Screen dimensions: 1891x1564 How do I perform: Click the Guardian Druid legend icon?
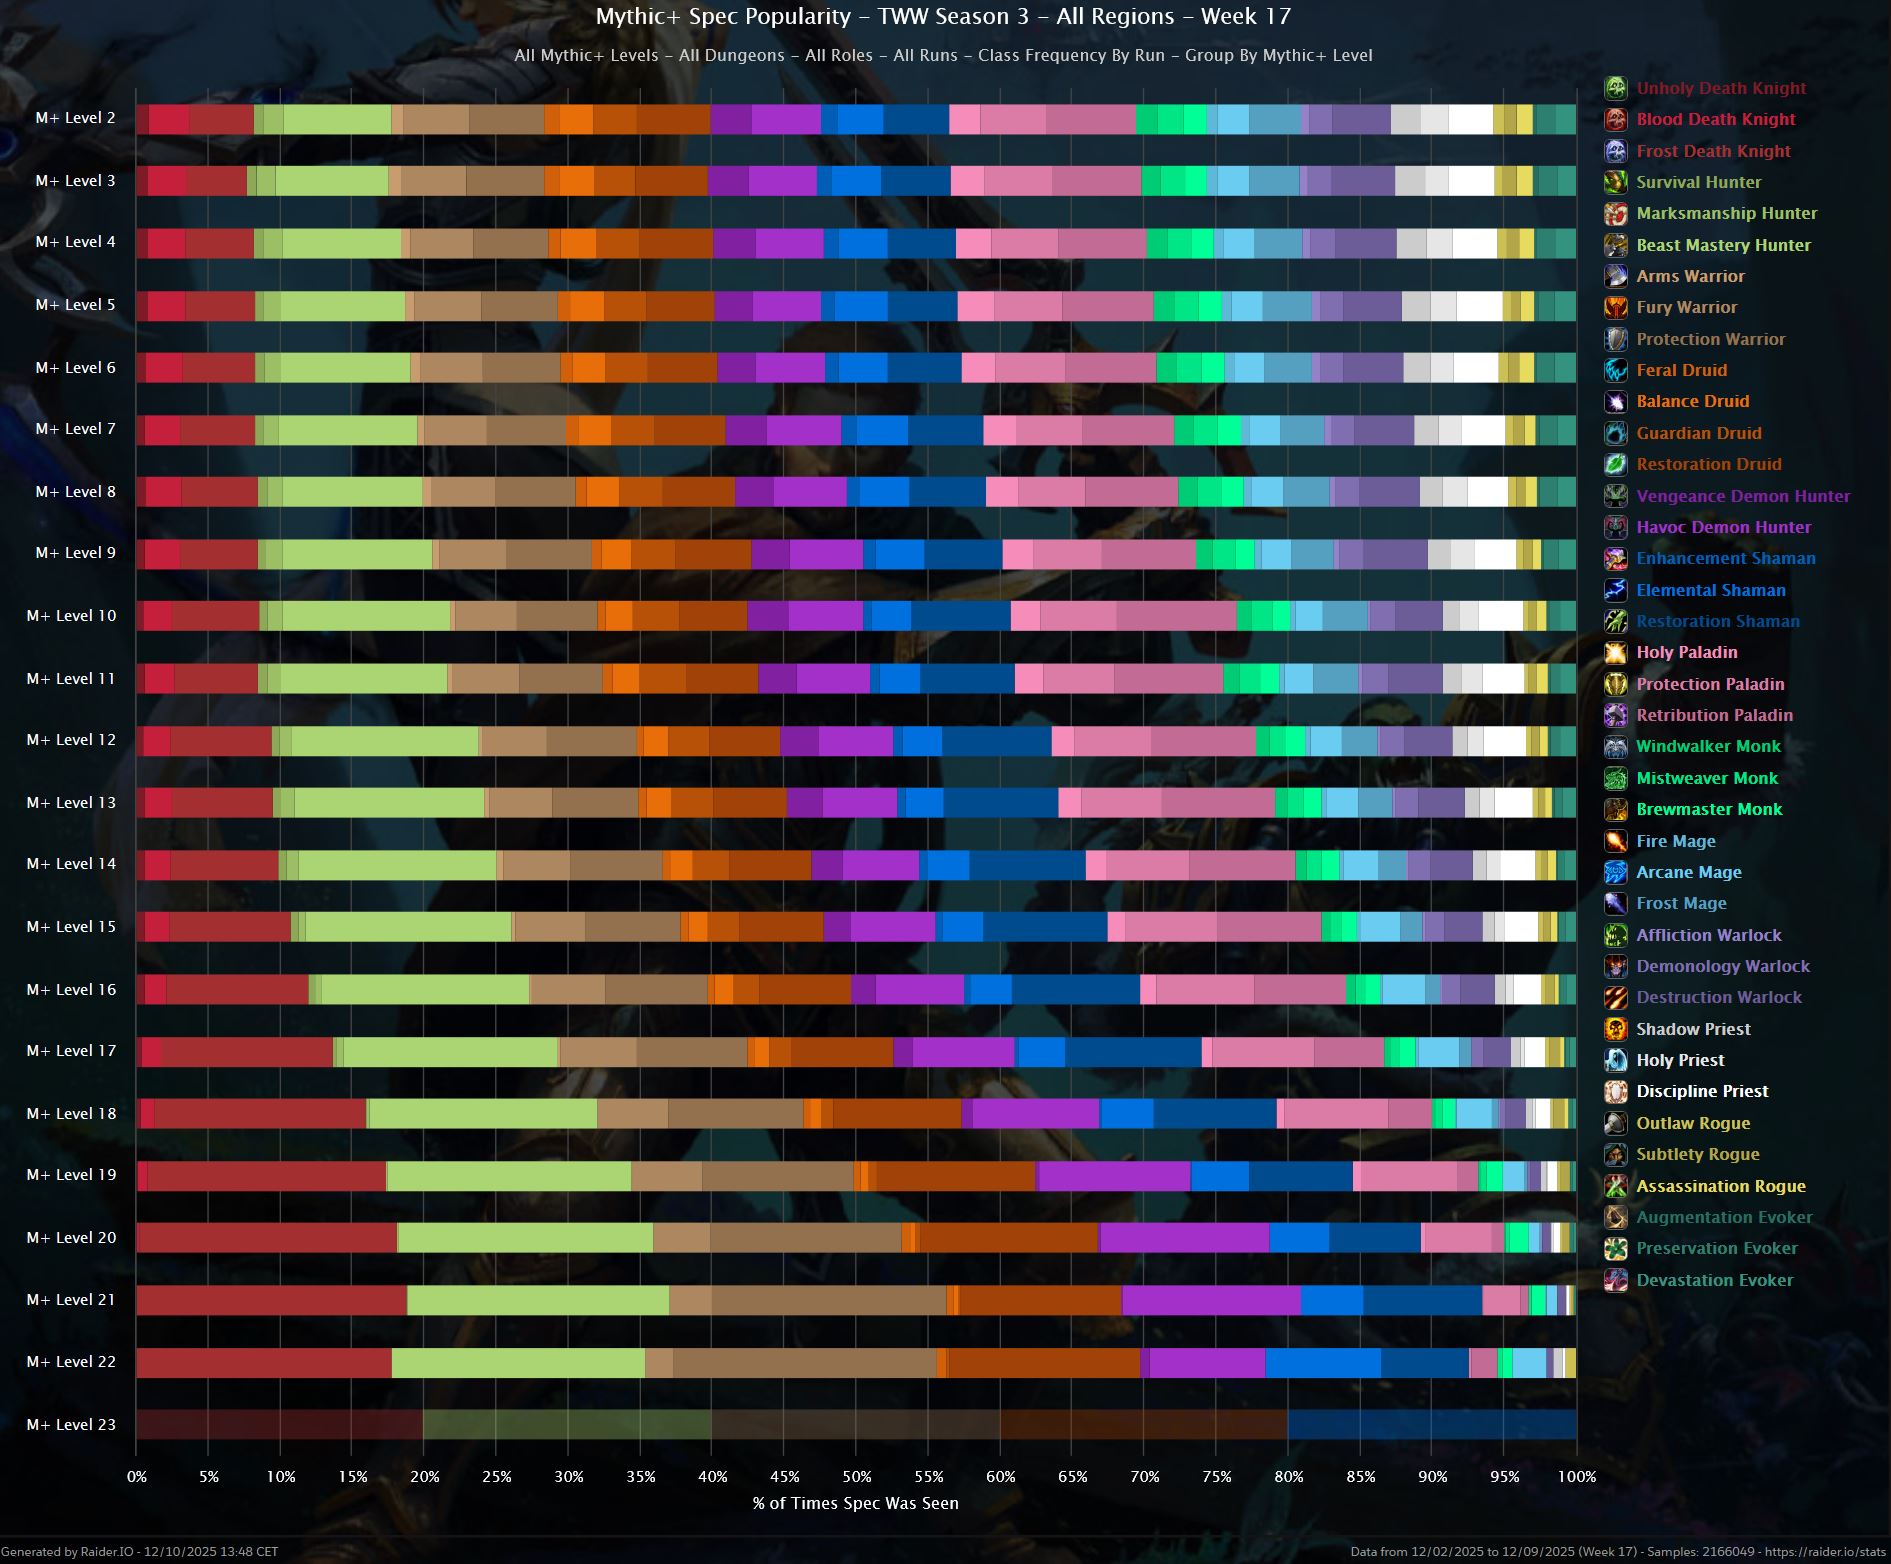(x=1615, y=433)
